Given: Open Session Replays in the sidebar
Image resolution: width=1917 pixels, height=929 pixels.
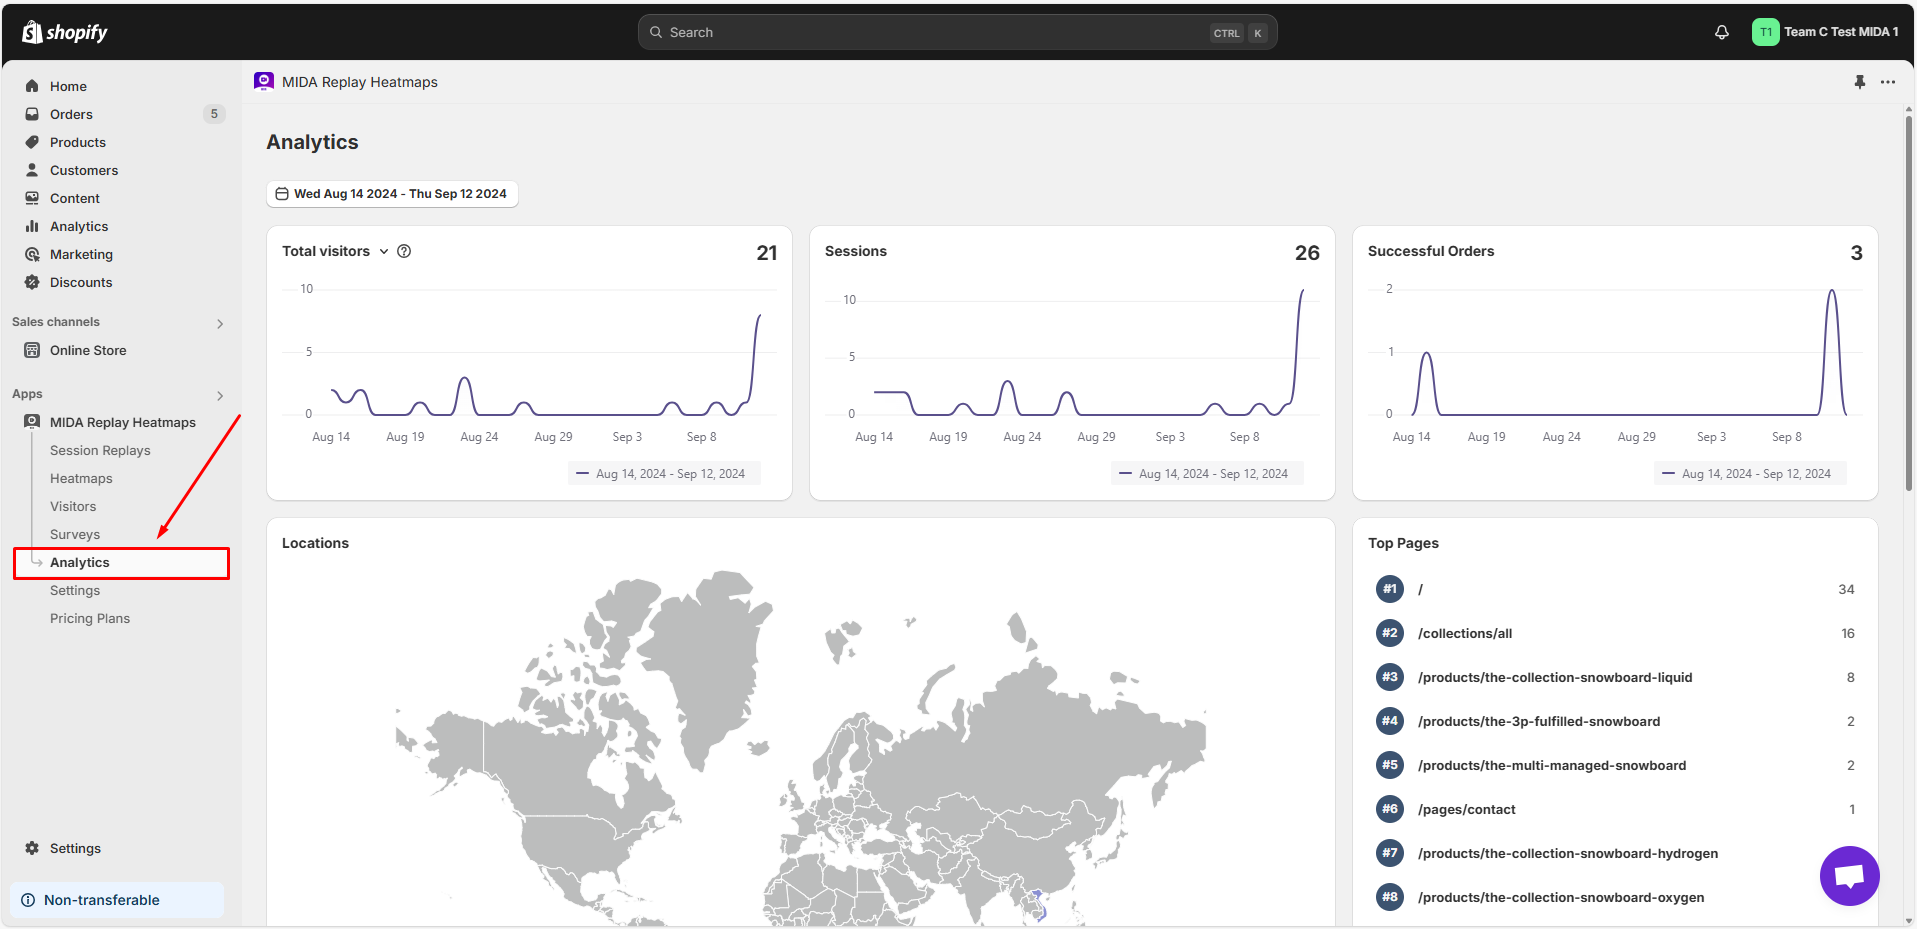Looking at the screenshot, I should pos(100,451).
